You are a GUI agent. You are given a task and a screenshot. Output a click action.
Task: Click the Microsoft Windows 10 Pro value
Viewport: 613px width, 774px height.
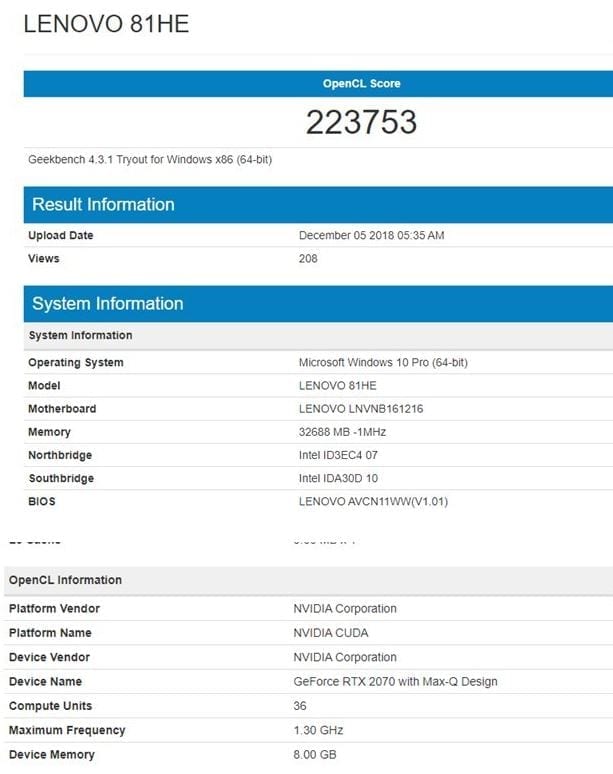click(x=383, y=363)
